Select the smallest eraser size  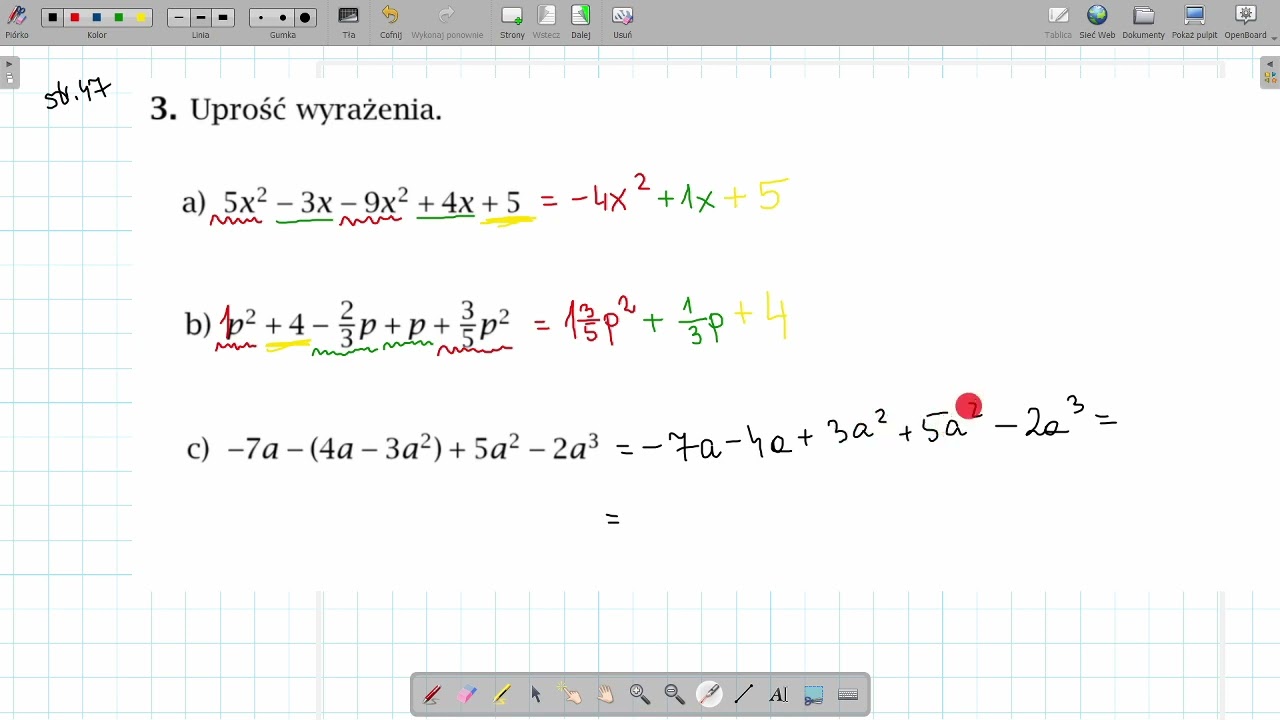tap(261, 18)
